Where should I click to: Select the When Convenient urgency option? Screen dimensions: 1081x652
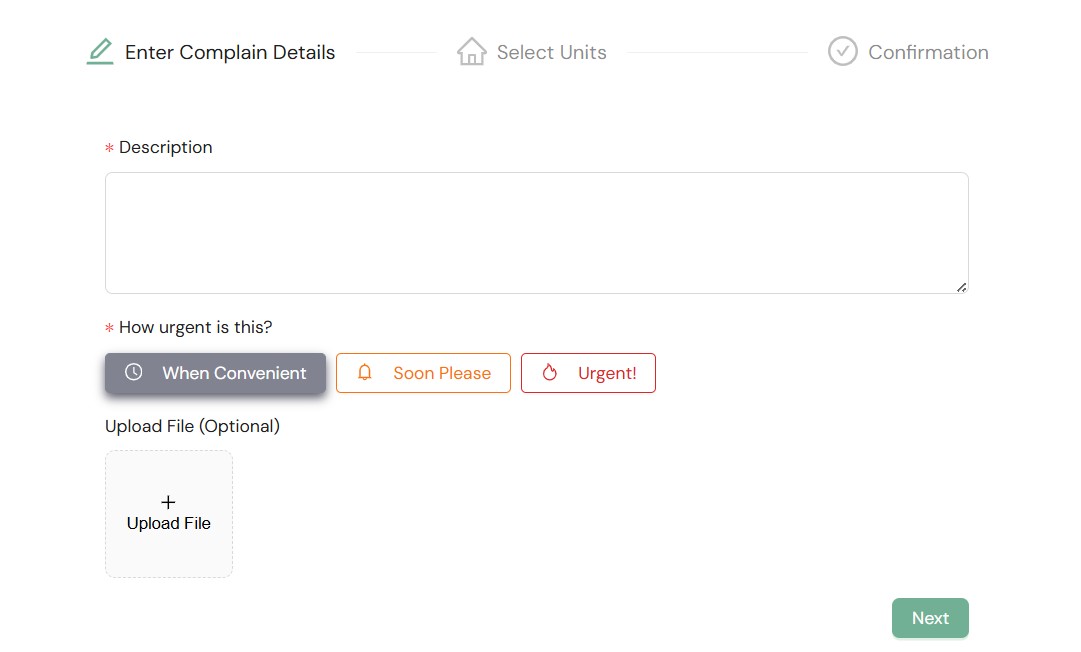tap(216, 373)
